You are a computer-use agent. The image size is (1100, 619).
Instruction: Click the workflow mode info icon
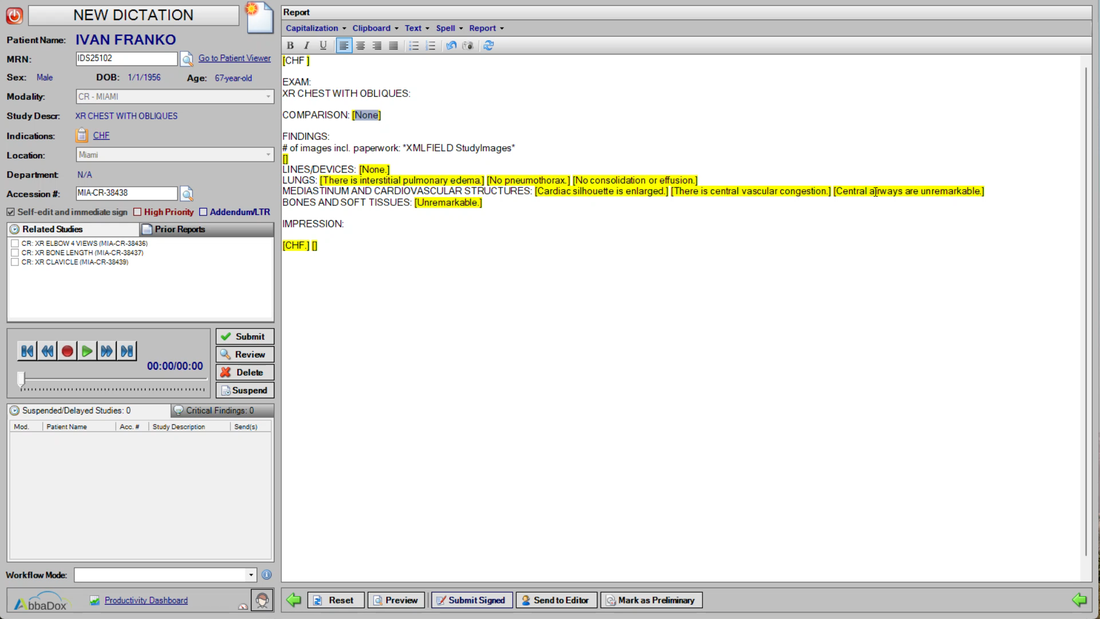(267, 575)
